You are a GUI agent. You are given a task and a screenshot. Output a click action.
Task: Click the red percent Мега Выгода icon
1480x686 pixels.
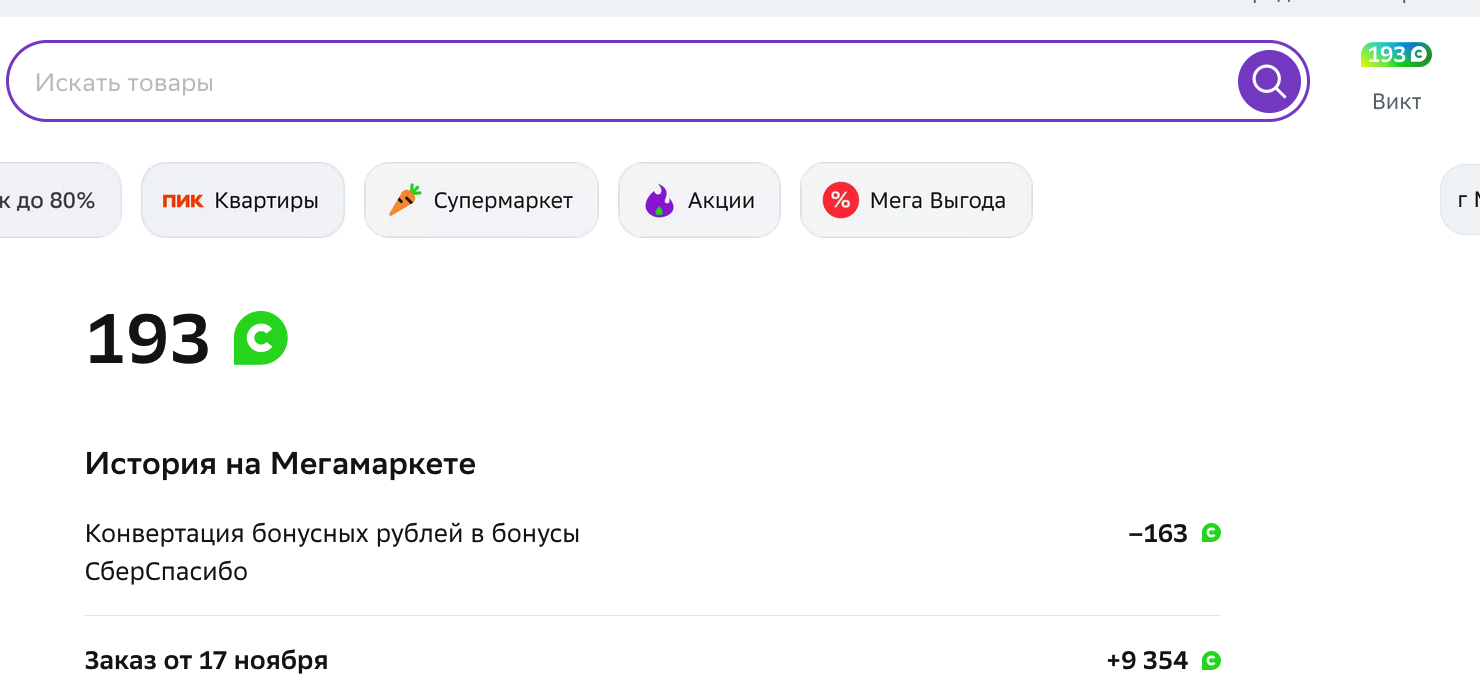[x=840, y=200]
